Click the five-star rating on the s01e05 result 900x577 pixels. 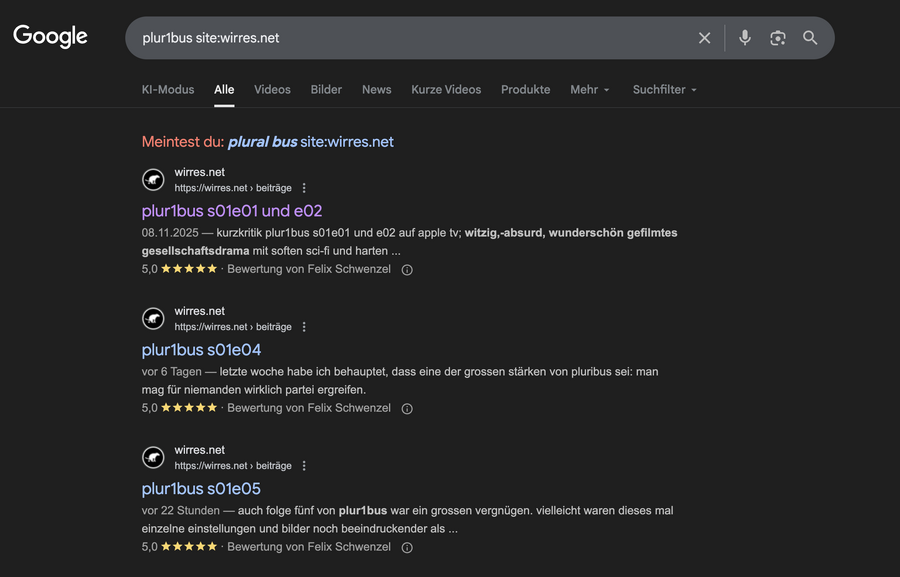(x=187, y=546)
